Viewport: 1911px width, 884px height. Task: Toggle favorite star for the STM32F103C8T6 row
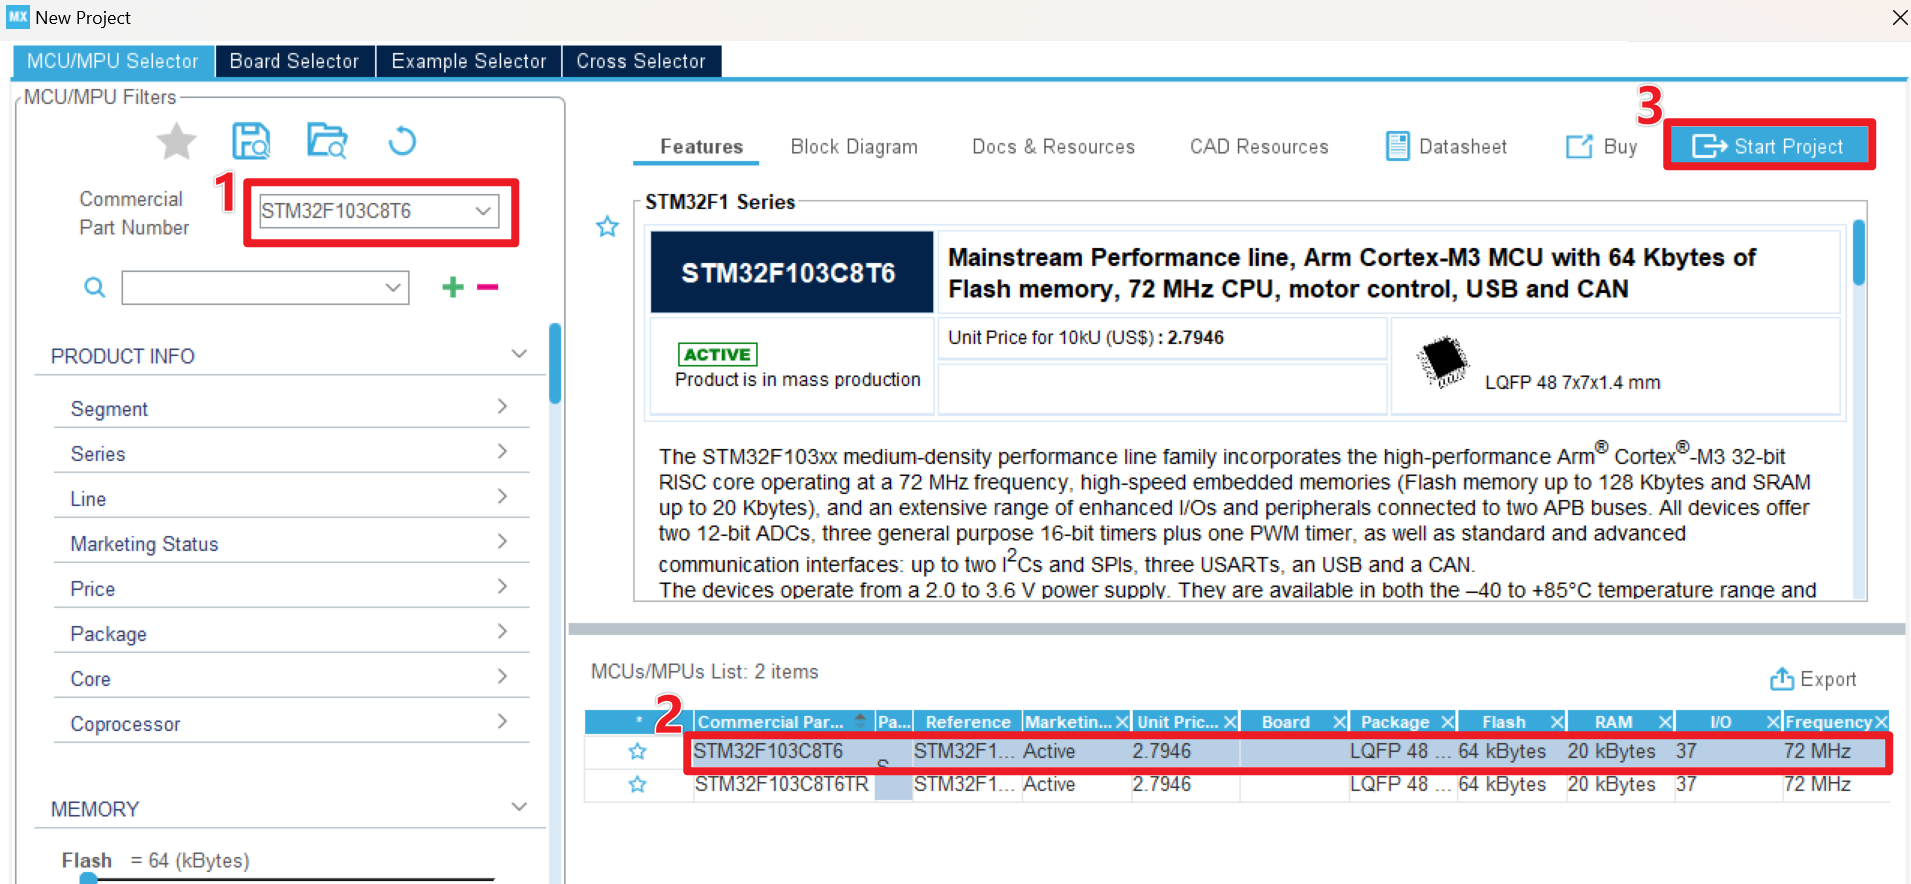(637, 751)
